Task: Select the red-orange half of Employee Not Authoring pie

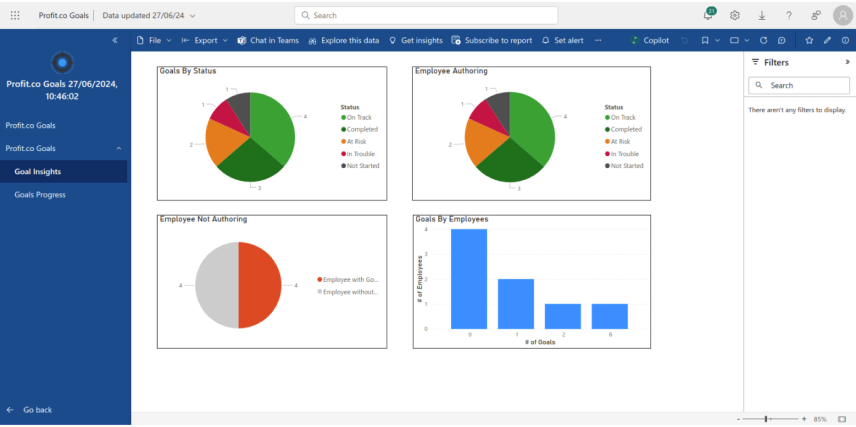Action: tap(260, 285)
